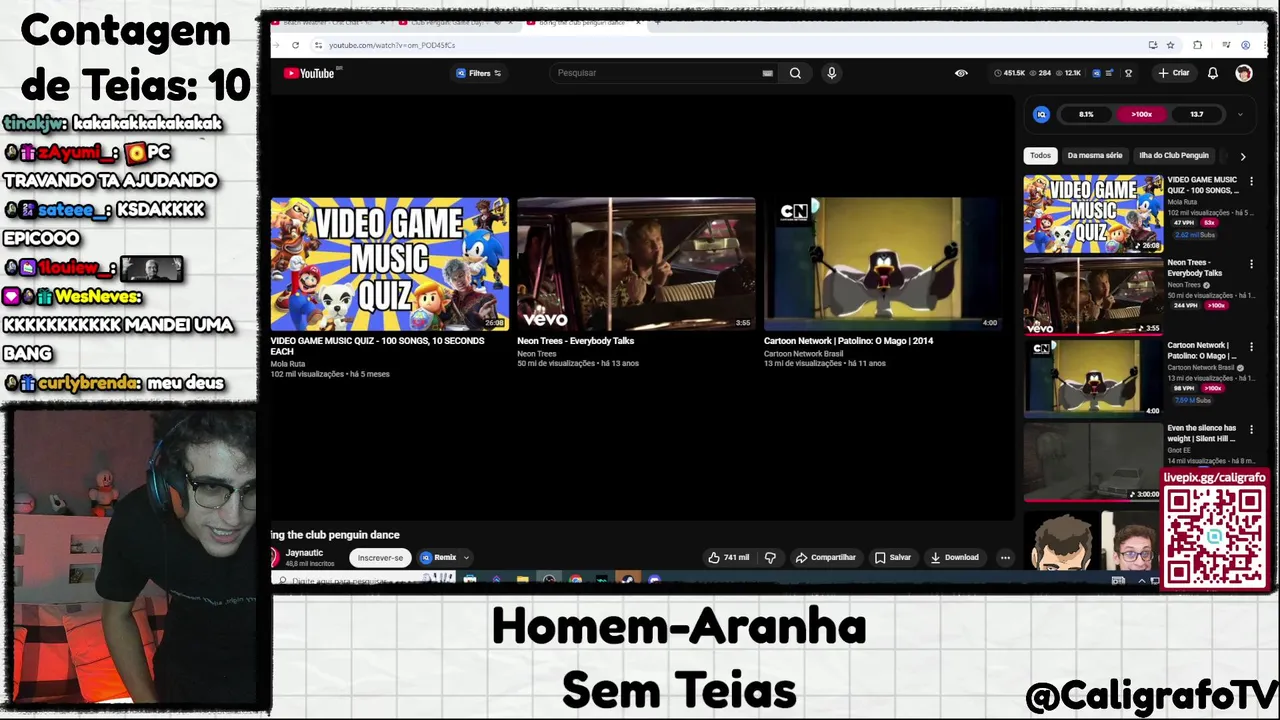Dislike the video with thumbs down
Screen dimensions: 1280x720
[x=770, y=558]
